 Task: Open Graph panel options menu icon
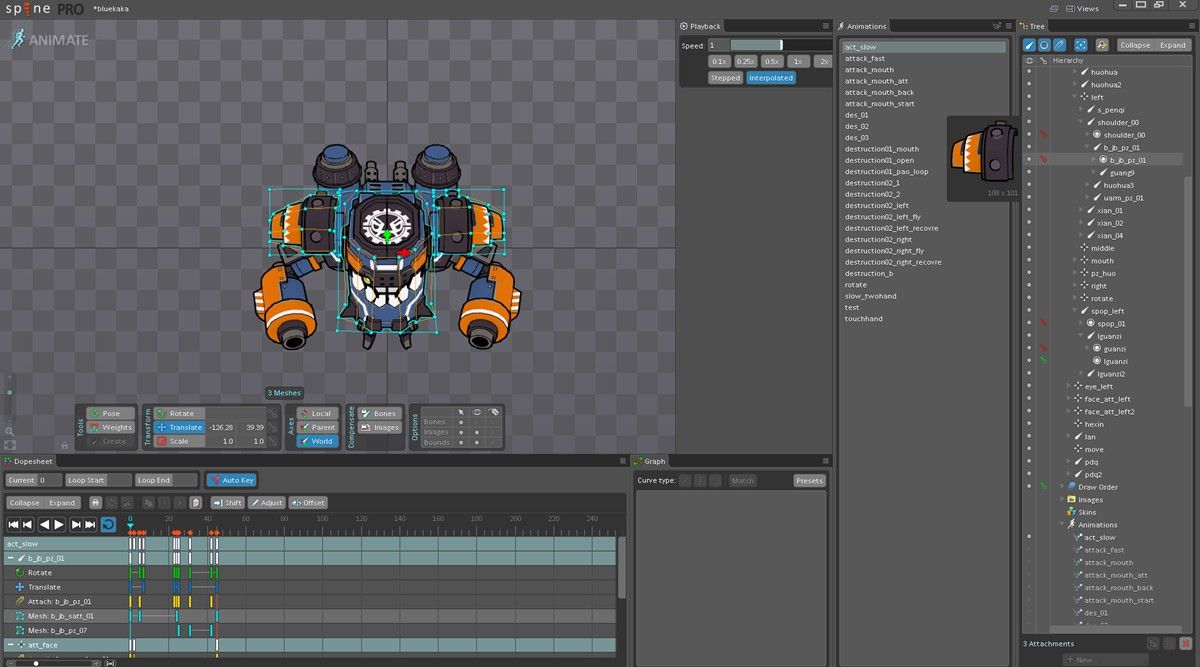[x=826, y=461]
